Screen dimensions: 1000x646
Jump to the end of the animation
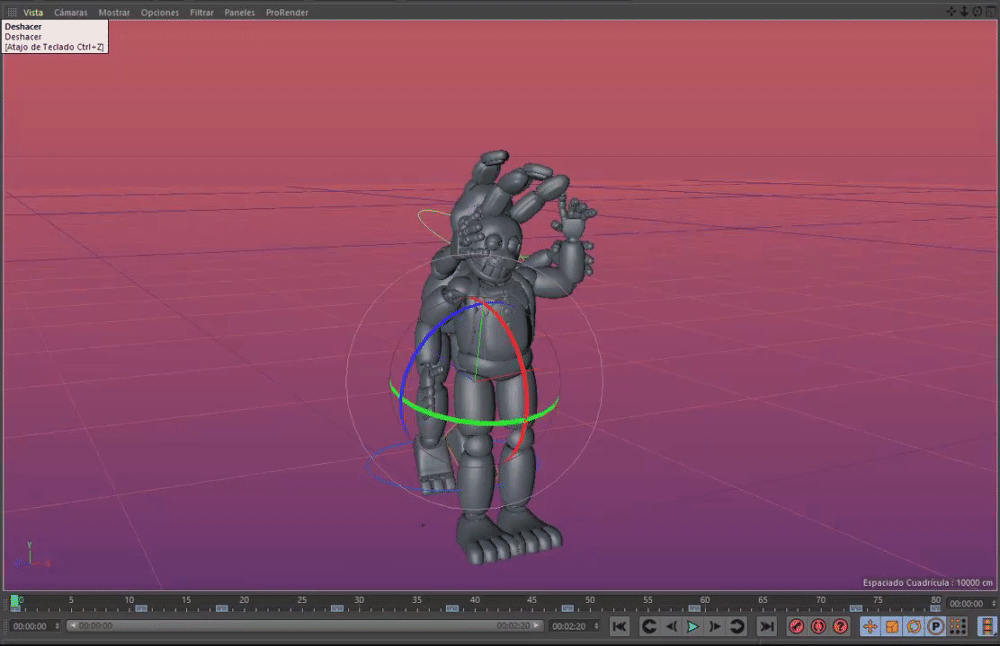pos(767,626)
